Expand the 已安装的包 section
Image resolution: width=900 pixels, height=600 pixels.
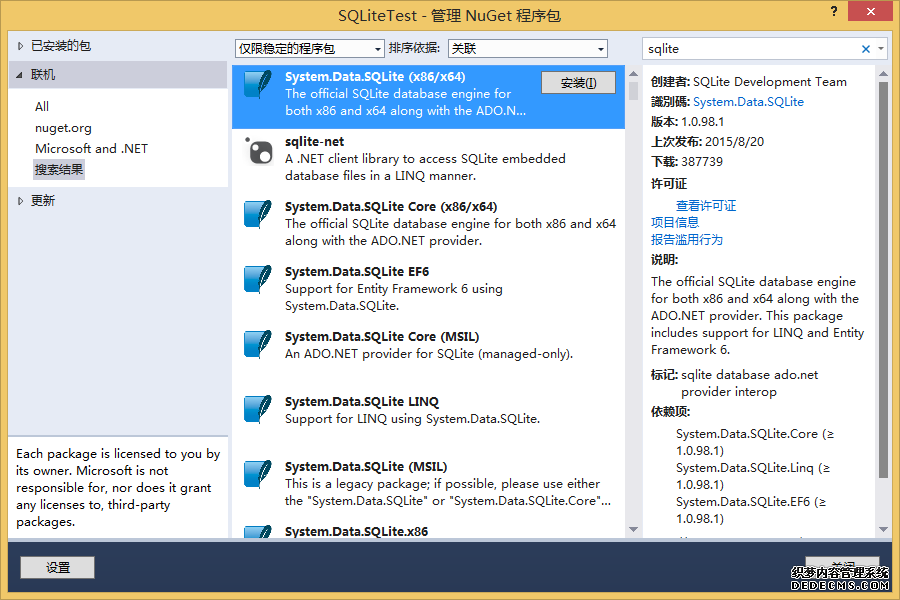20,46
